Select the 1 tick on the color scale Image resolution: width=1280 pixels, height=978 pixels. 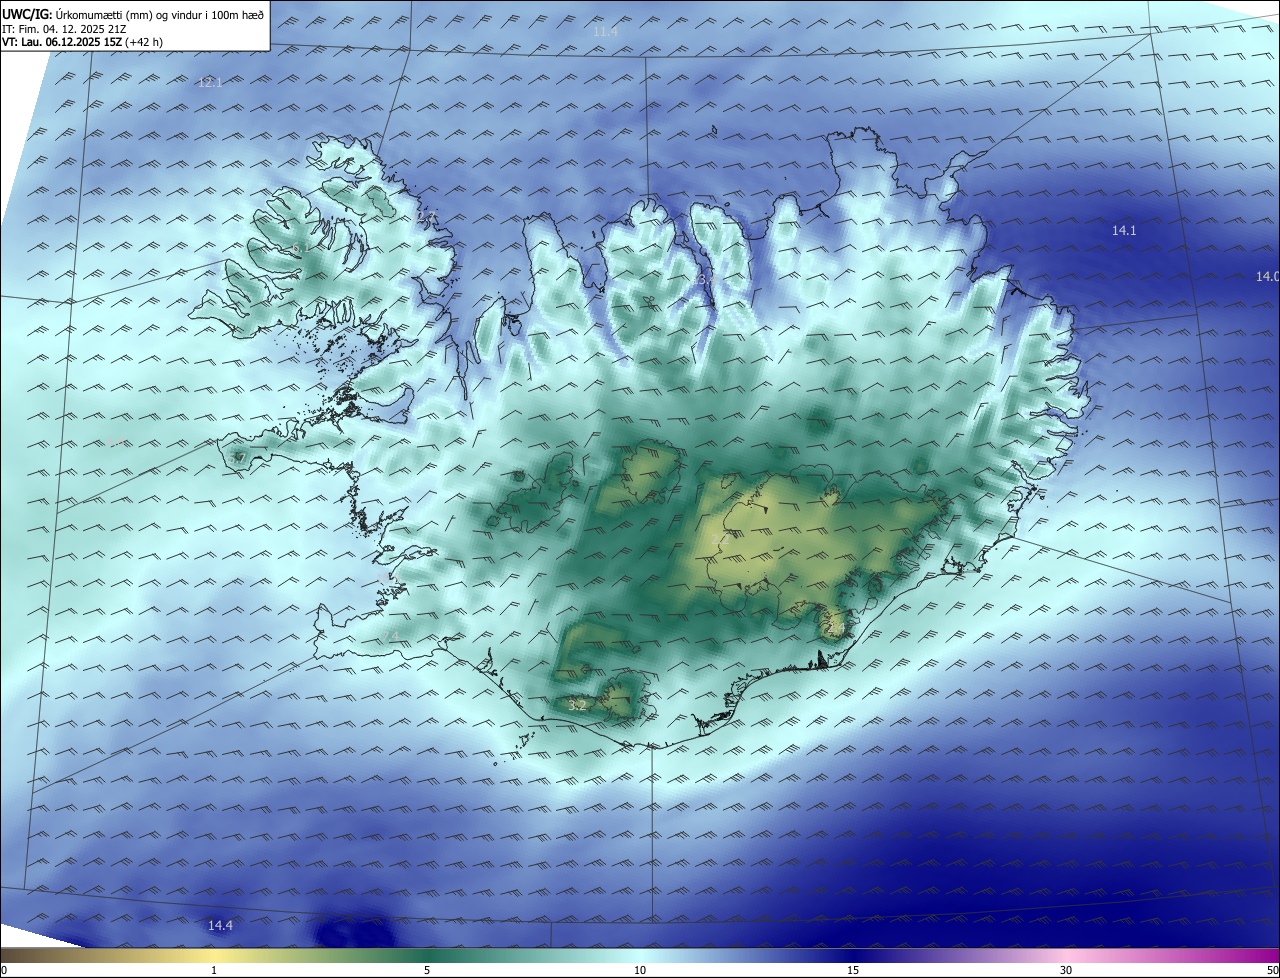(x=214, y=970)
